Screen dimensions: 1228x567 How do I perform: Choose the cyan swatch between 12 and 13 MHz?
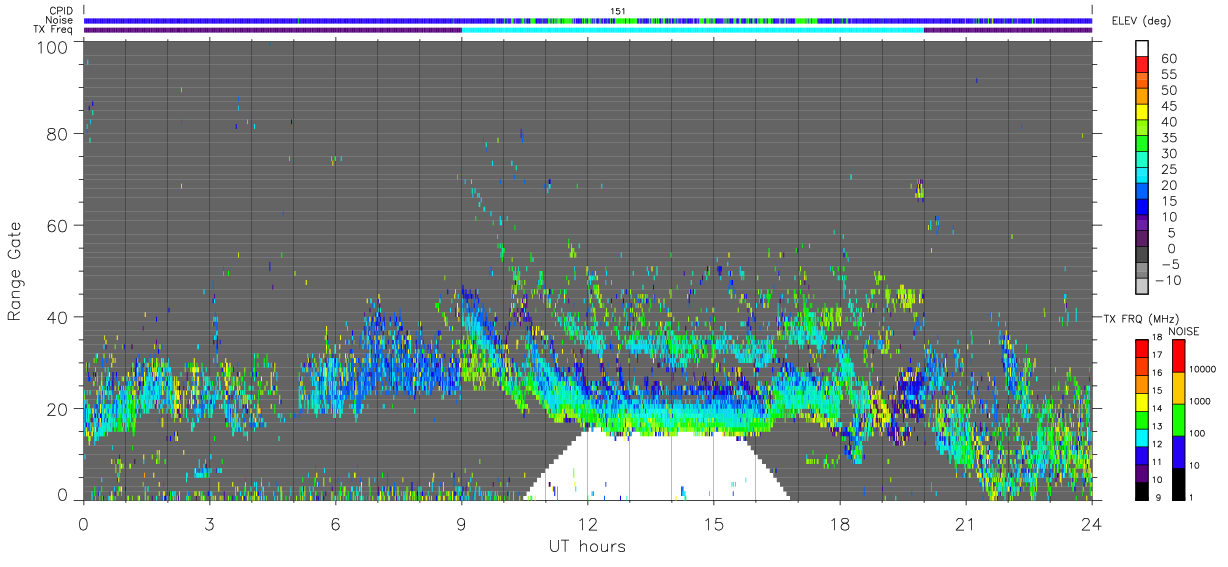1141,439
